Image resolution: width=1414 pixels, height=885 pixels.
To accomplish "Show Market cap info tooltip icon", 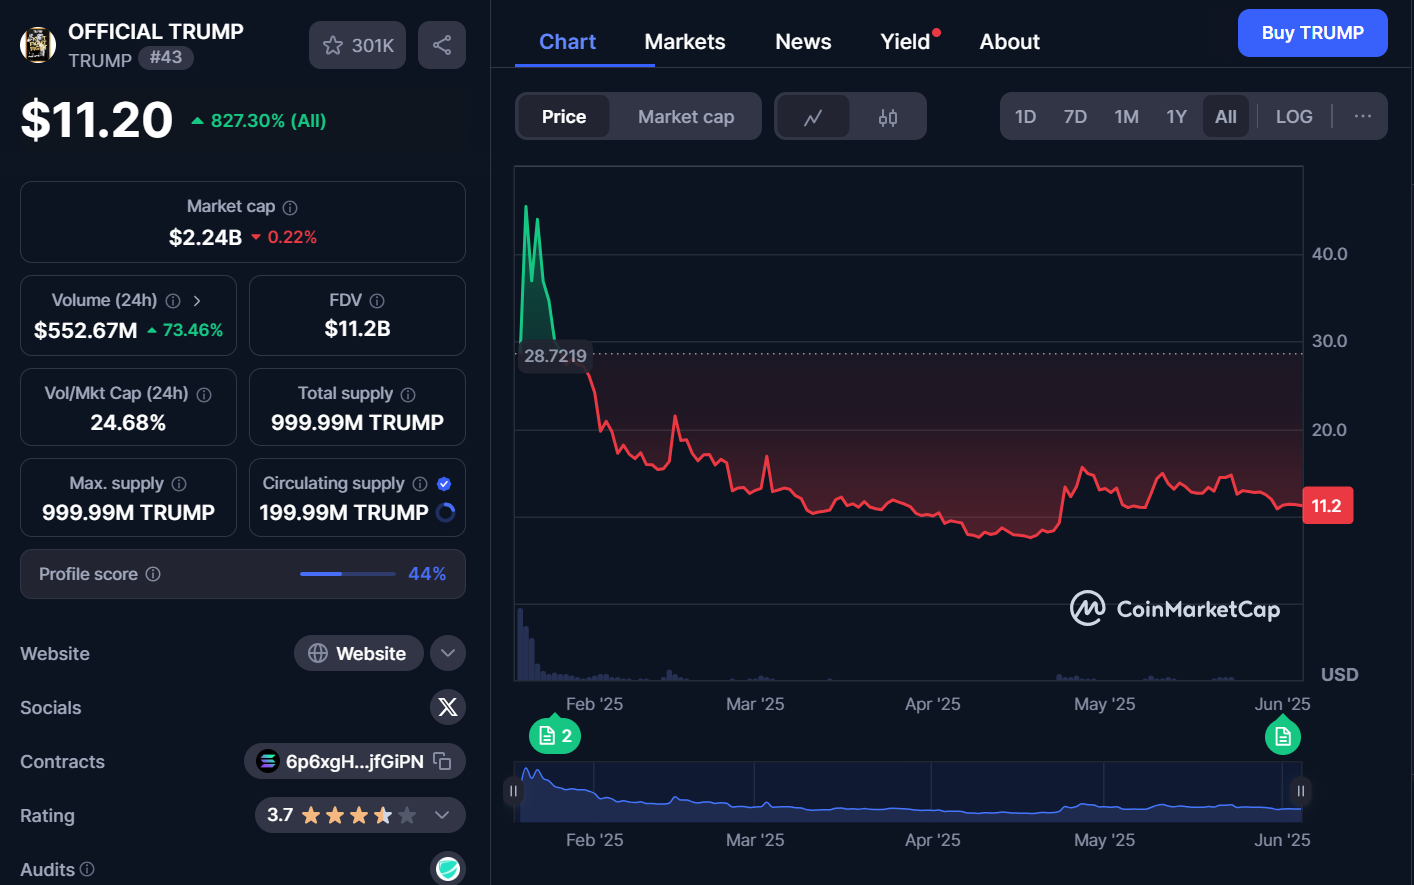I will click(x=290, y=208).
